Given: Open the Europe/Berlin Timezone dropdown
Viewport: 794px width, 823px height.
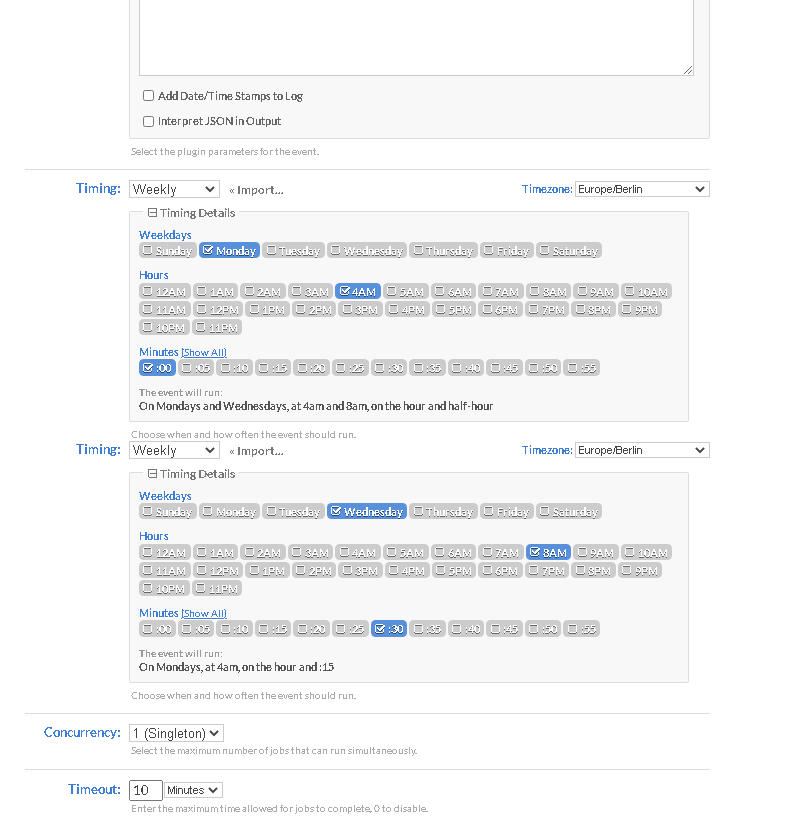Looking at the screenshot, I should pyautogui.click(x=641, y=188).
